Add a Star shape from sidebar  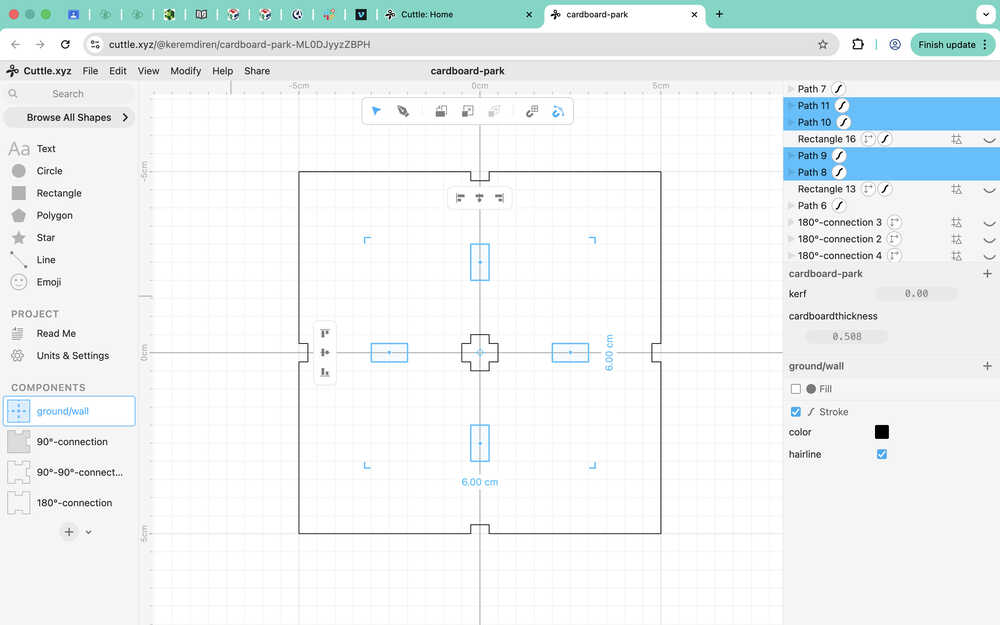18,238
